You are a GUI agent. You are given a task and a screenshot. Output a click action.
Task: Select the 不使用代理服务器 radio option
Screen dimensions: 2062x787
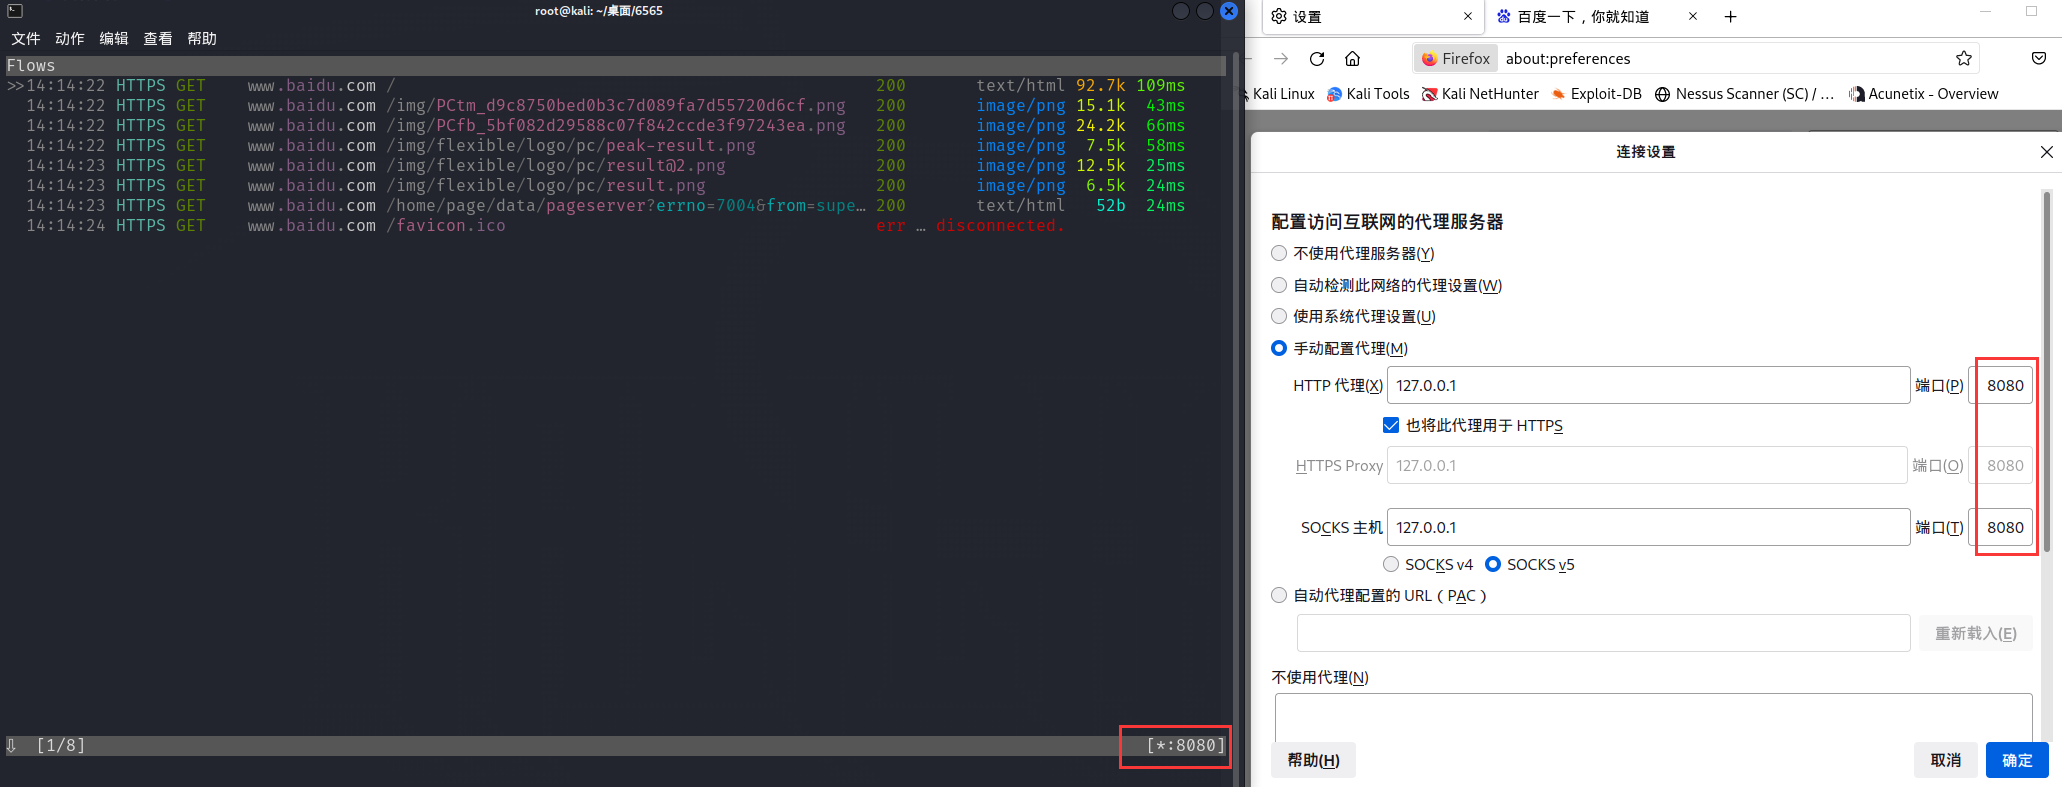(1279, 253)
